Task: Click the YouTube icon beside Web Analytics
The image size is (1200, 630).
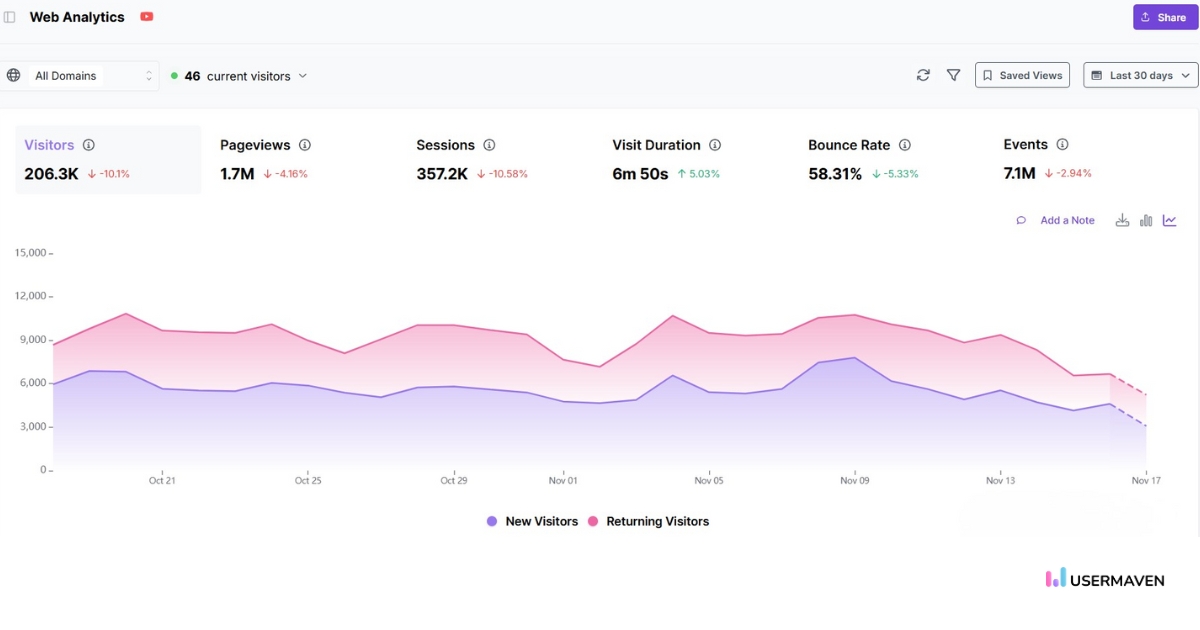Action: [146, 17]
